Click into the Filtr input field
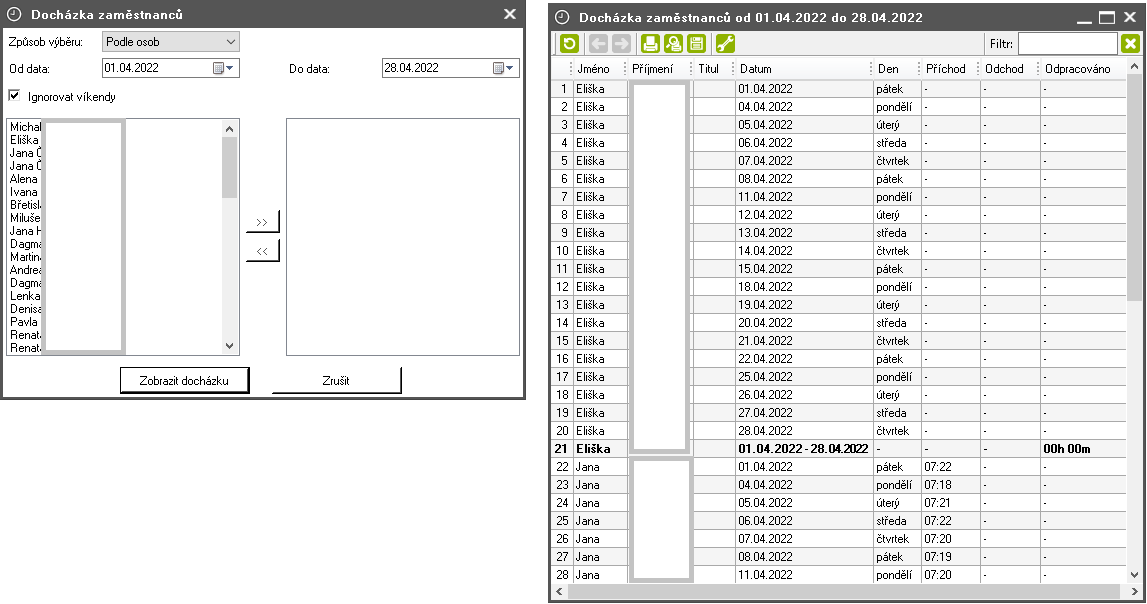 1067,44
